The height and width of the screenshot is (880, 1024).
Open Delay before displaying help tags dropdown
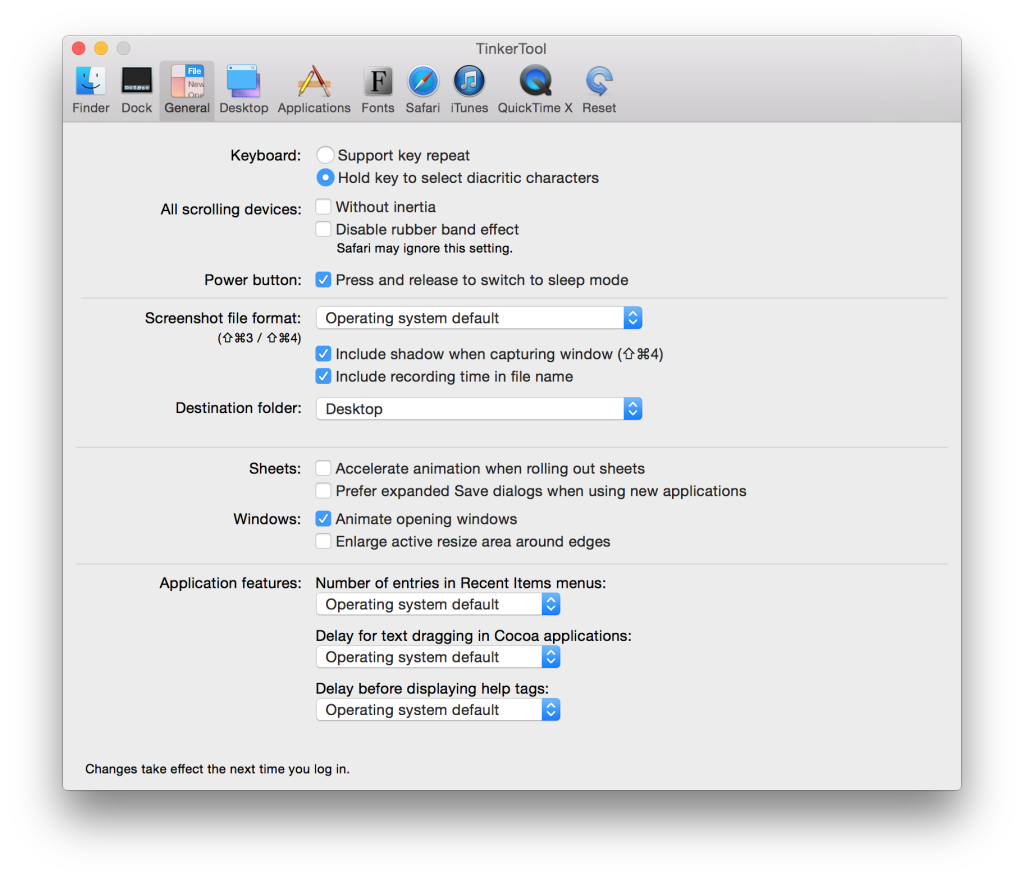click(438, 710)
